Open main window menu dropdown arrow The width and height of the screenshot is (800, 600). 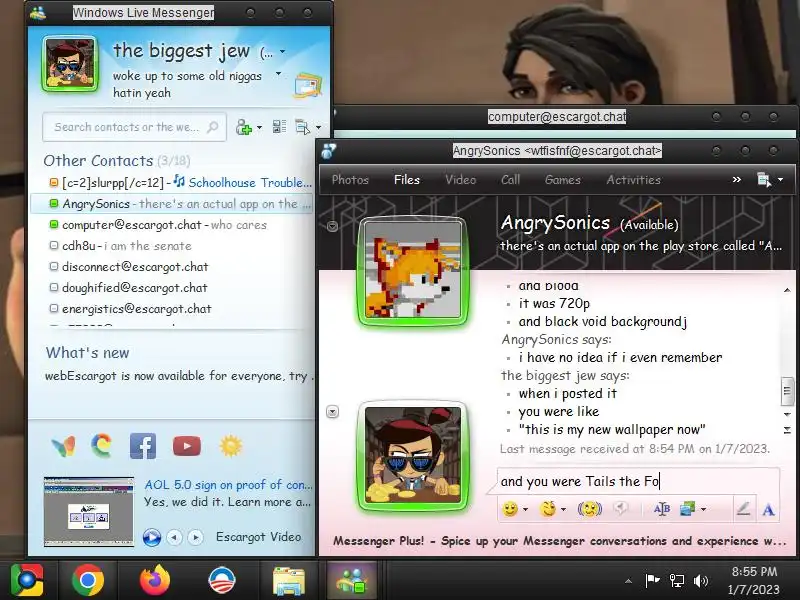318,128
